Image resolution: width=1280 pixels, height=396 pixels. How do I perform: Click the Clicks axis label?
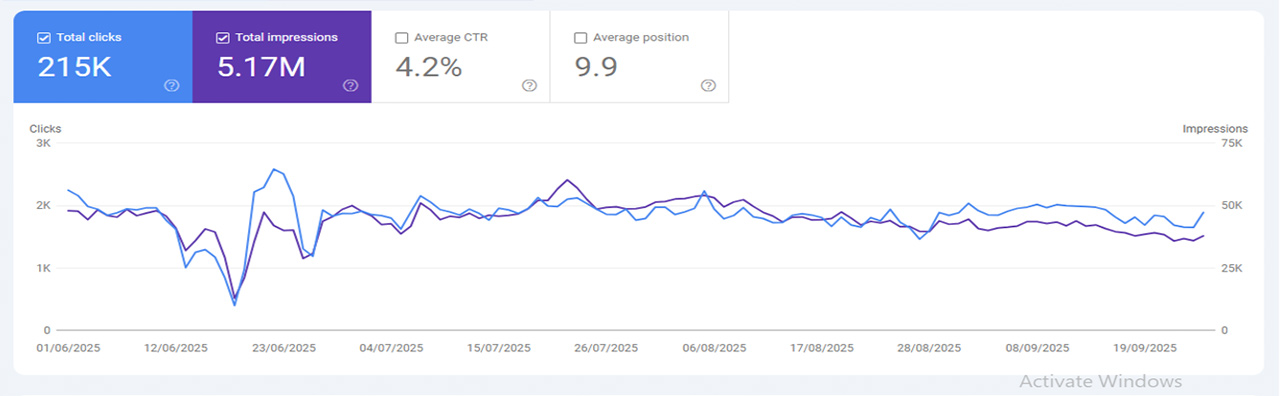tap(46, 129)
